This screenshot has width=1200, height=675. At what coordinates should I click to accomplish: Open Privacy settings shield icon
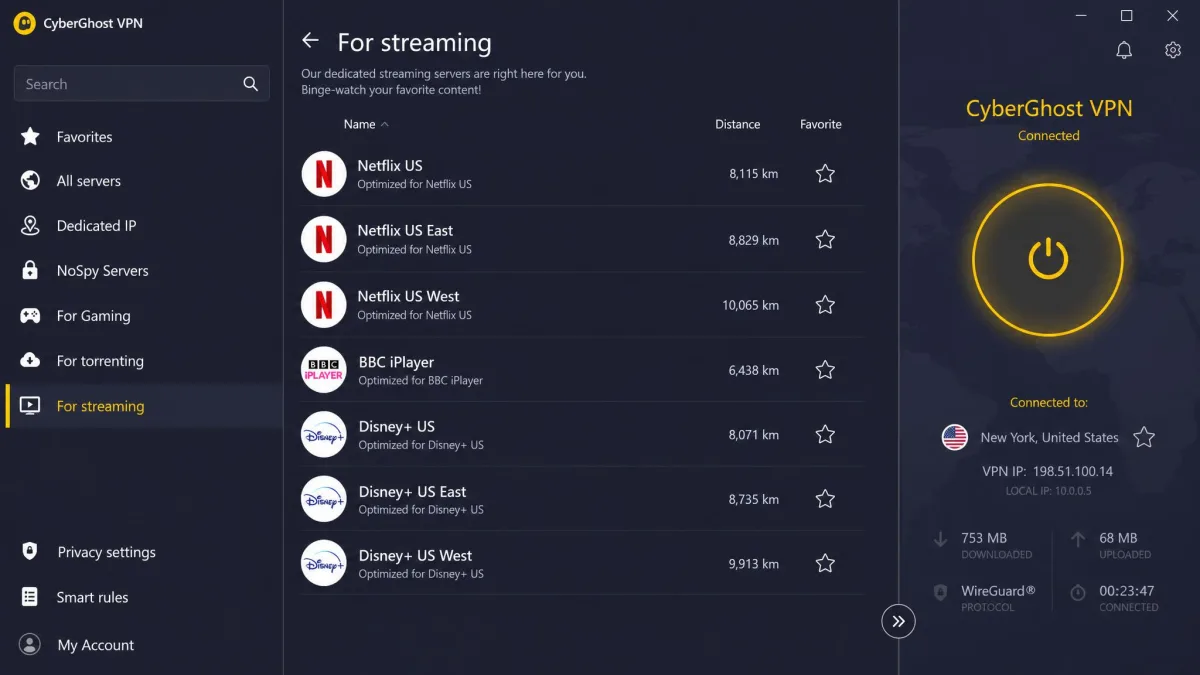30,551
